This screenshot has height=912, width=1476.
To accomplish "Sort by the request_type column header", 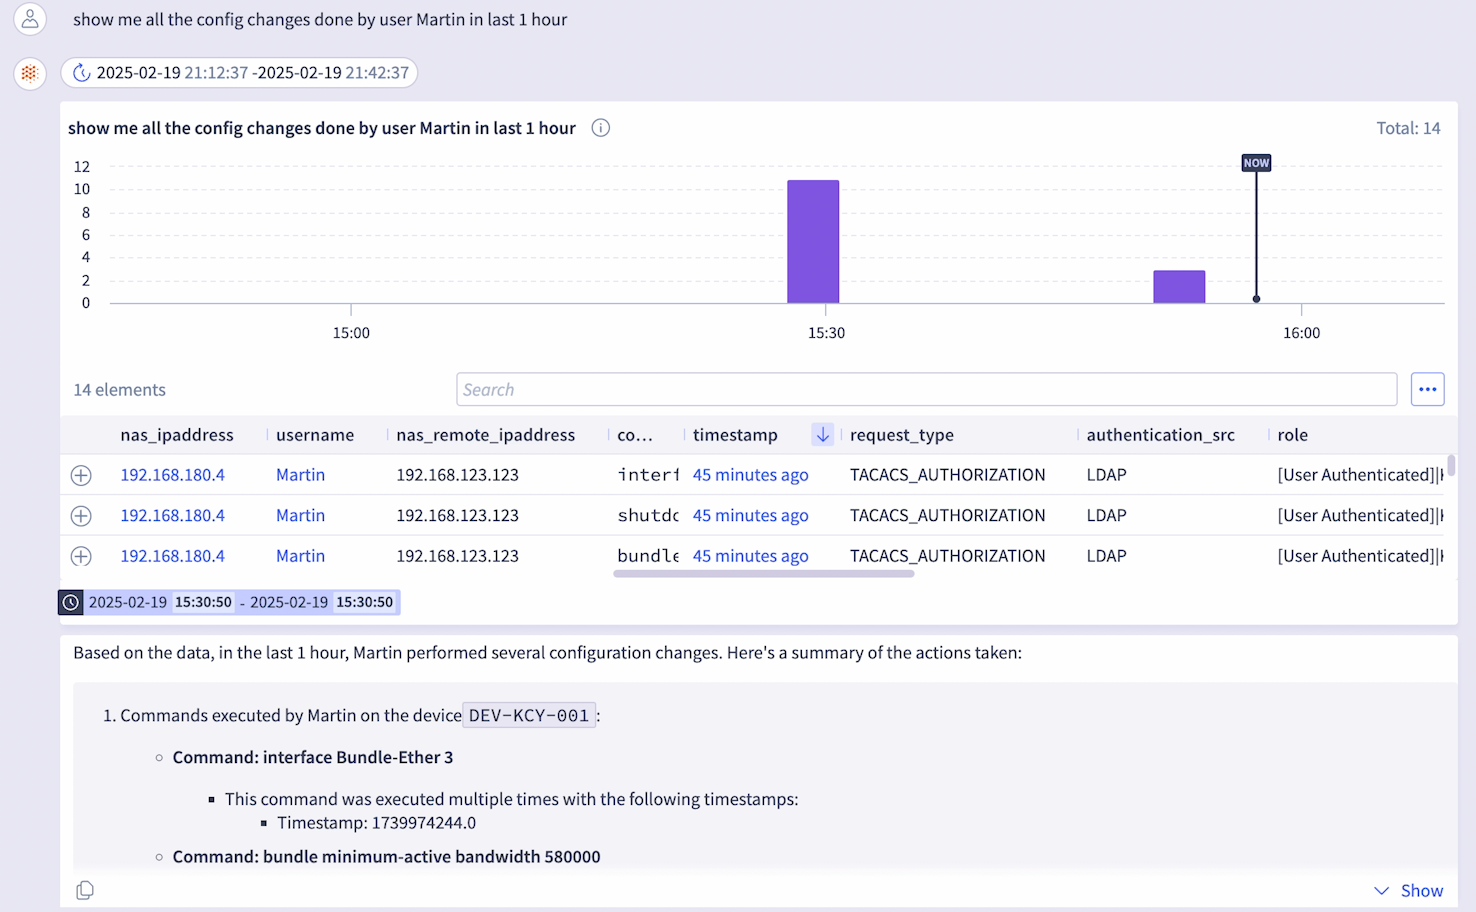I will (x=902, y=435).
